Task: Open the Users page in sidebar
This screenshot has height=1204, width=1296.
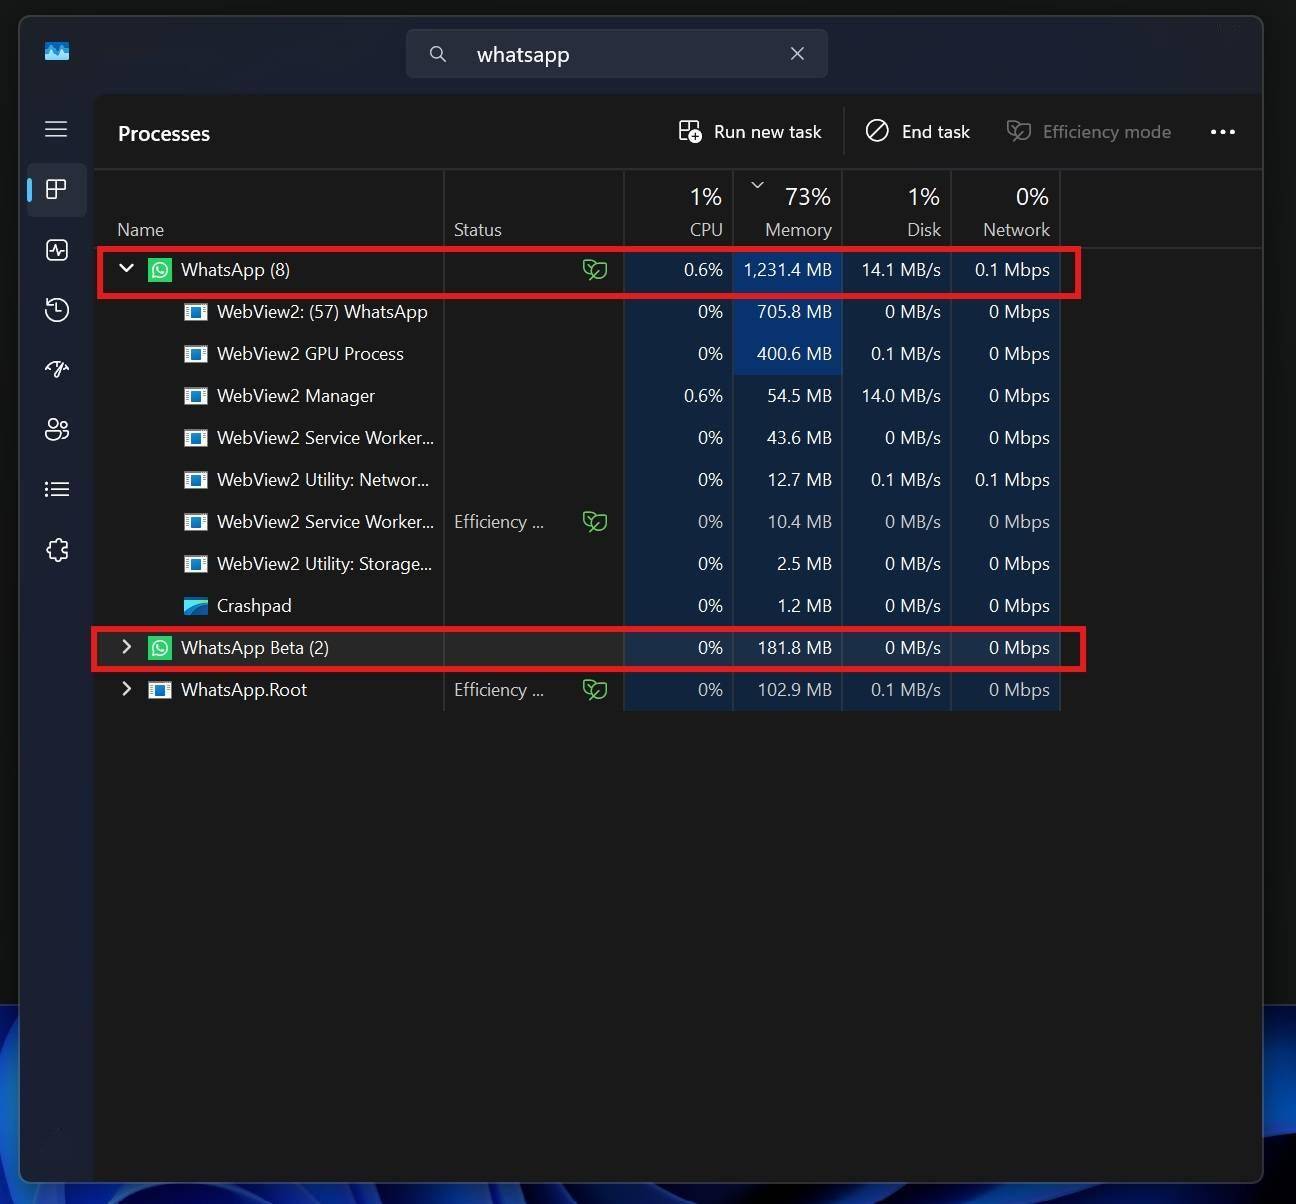Action: (57, 430)
